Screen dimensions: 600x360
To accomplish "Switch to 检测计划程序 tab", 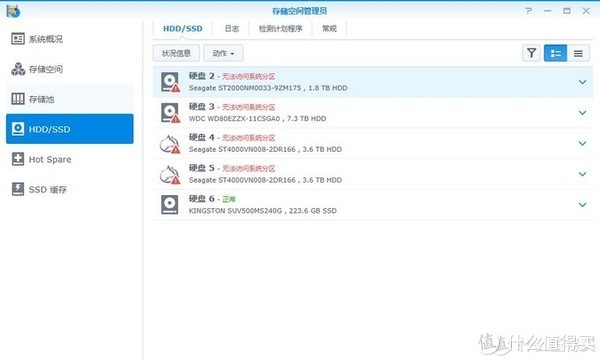I will tap(280, 29).
